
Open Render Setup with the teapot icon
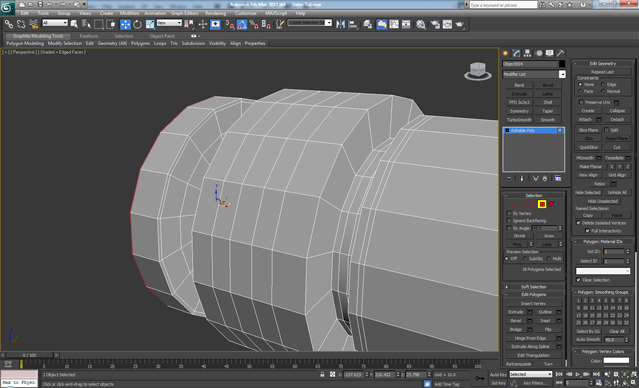click(x=435, y=24)
